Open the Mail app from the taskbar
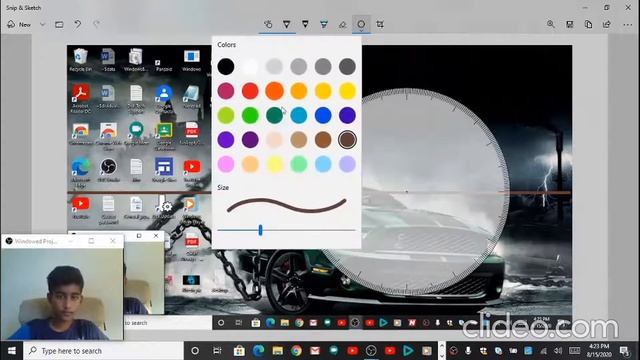Screen dimensions: 640x360 [x=315, y=351]
